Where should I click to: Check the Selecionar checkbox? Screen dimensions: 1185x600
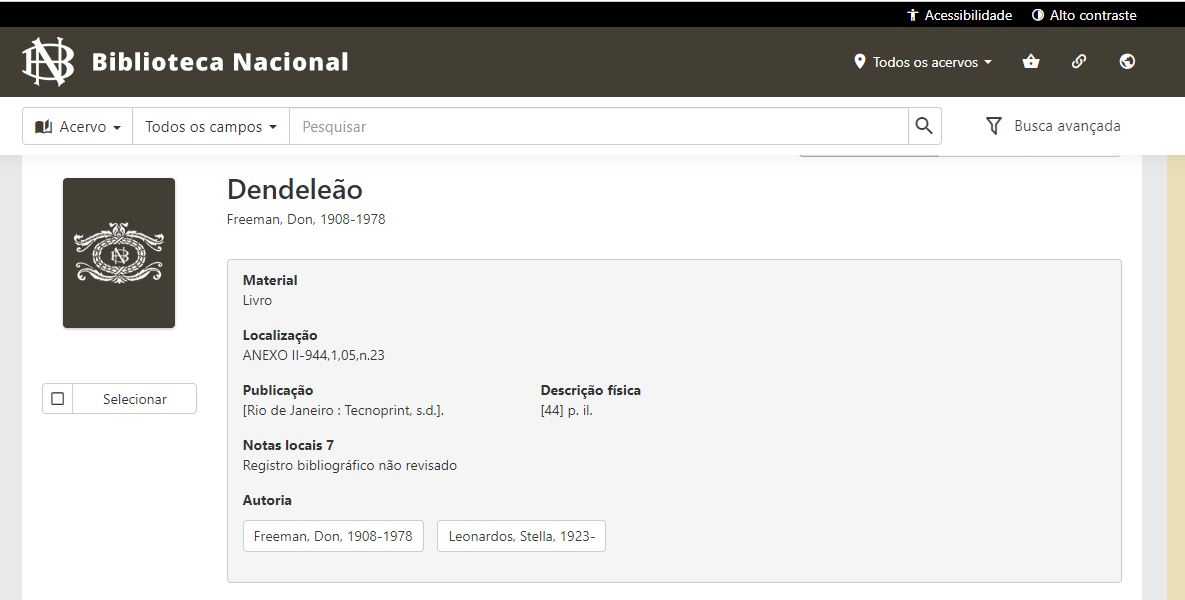pos(58,399)
